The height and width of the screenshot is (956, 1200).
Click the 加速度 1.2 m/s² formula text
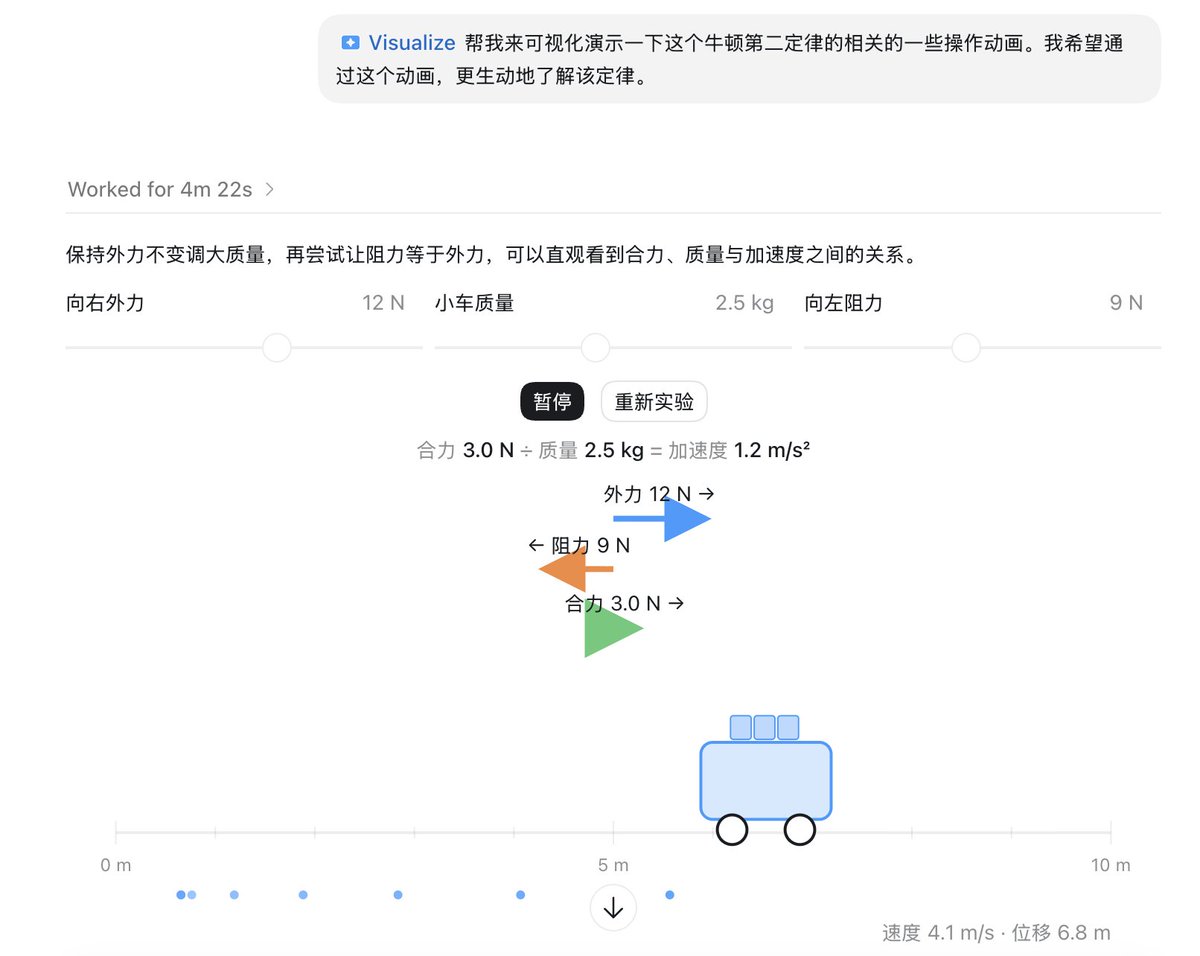(x=739, y=451)
